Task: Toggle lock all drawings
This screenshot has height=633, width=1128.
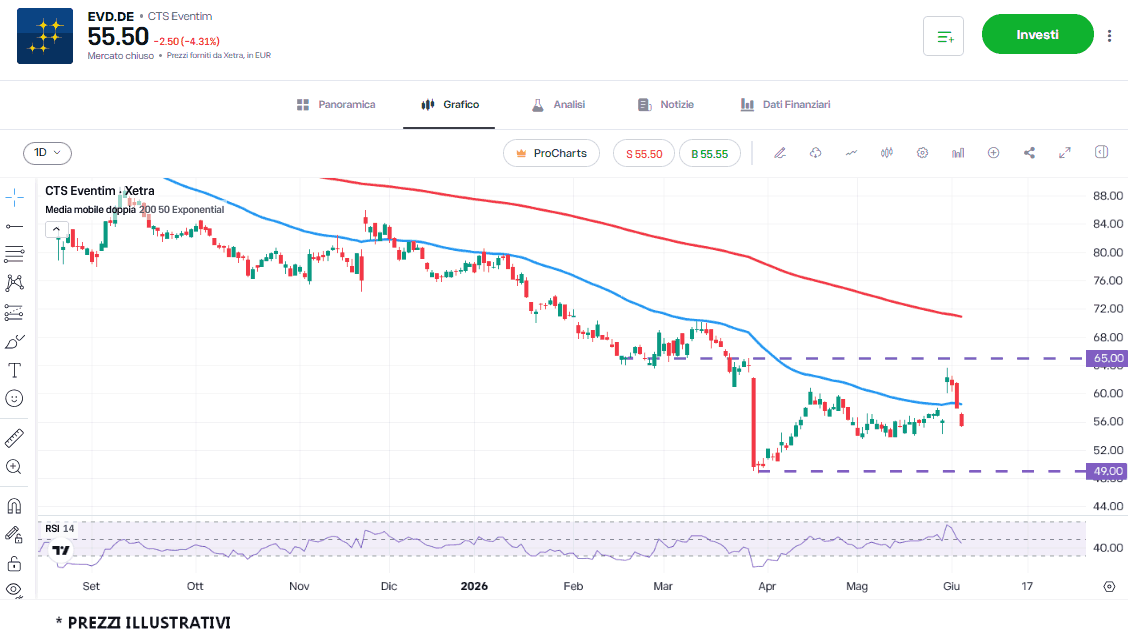Action: [14, 563]
